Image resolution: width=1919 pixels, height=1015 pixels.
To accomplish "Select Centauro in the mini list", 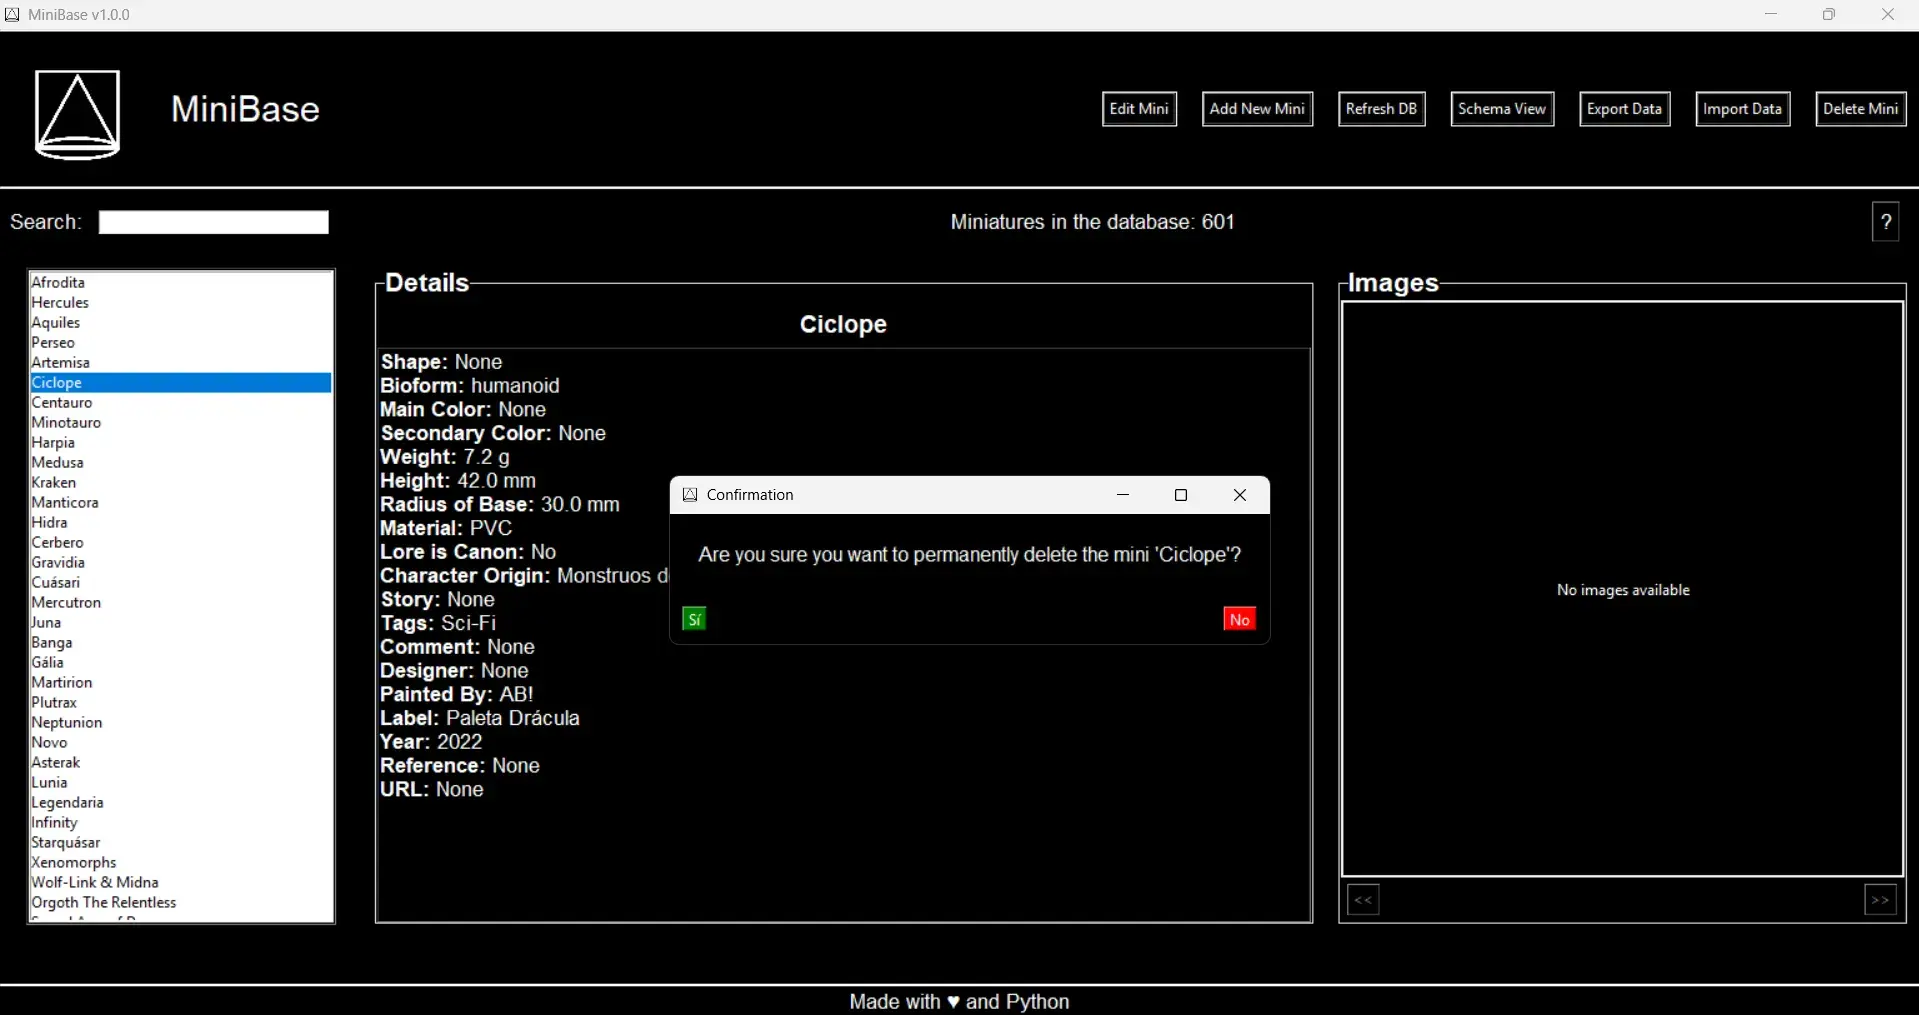I will tap(181, 403).
